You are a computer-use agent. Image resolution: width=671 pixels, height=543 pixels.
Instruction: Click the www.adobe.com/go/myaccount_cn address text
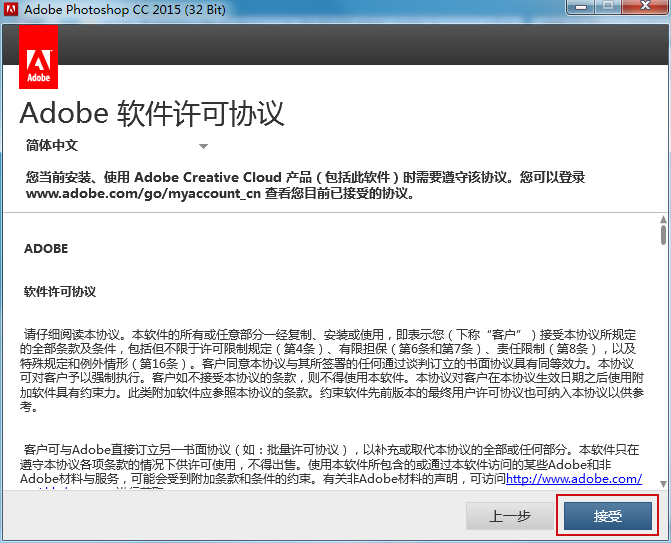[x=136, y=194]
